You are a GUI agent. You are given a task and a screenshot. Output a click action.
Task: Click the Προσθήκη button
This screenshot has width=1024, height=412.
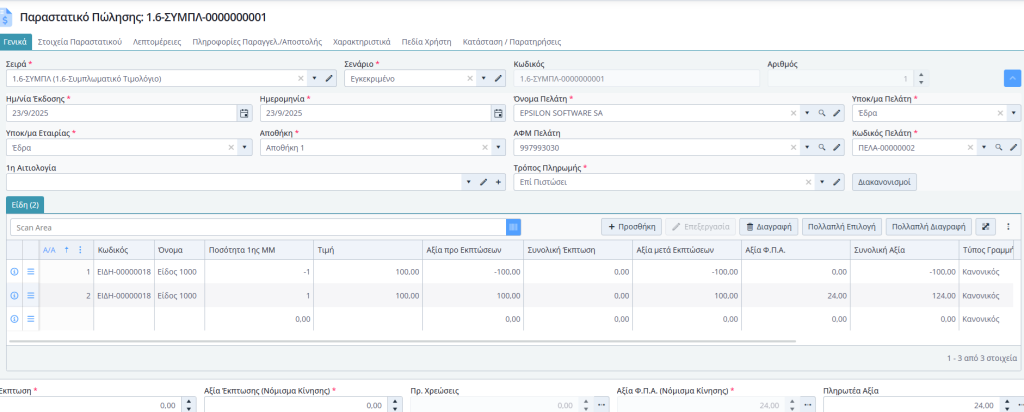630,227
